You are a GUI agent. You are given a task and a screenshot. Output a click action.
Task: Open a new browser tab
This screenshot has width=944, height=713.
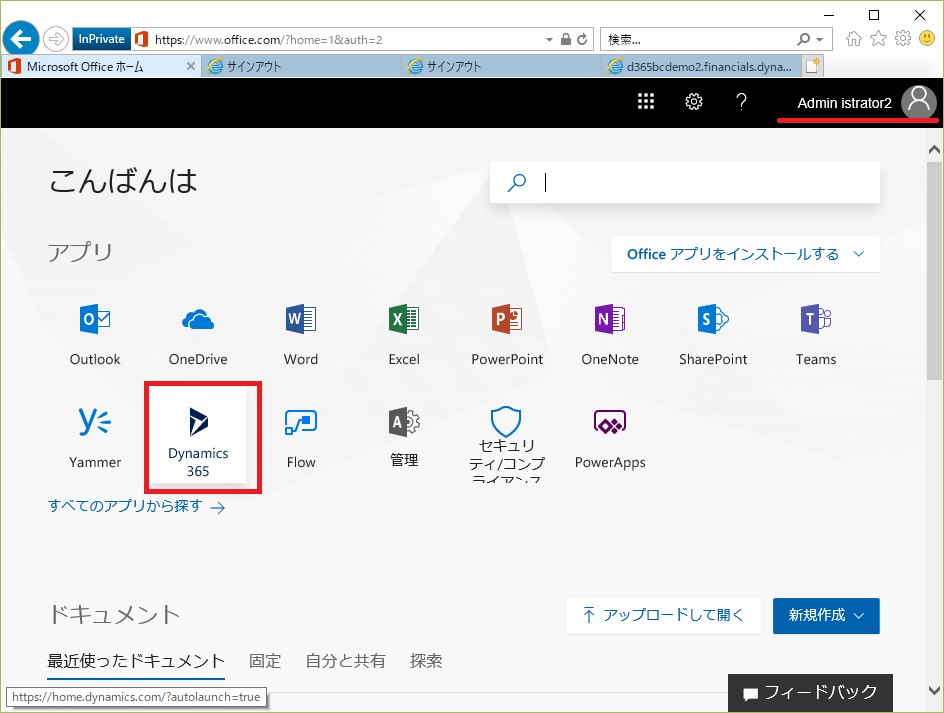[x=813, y=66]
